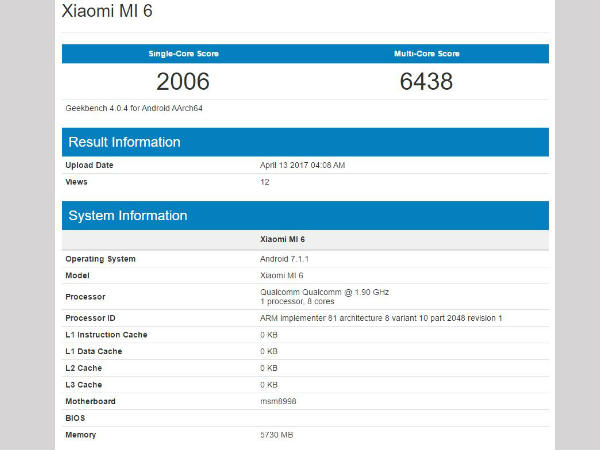Viewport: 600px width, 450px height.
Task: Select the Processor ID label
Action: click(x=90, y=318)
